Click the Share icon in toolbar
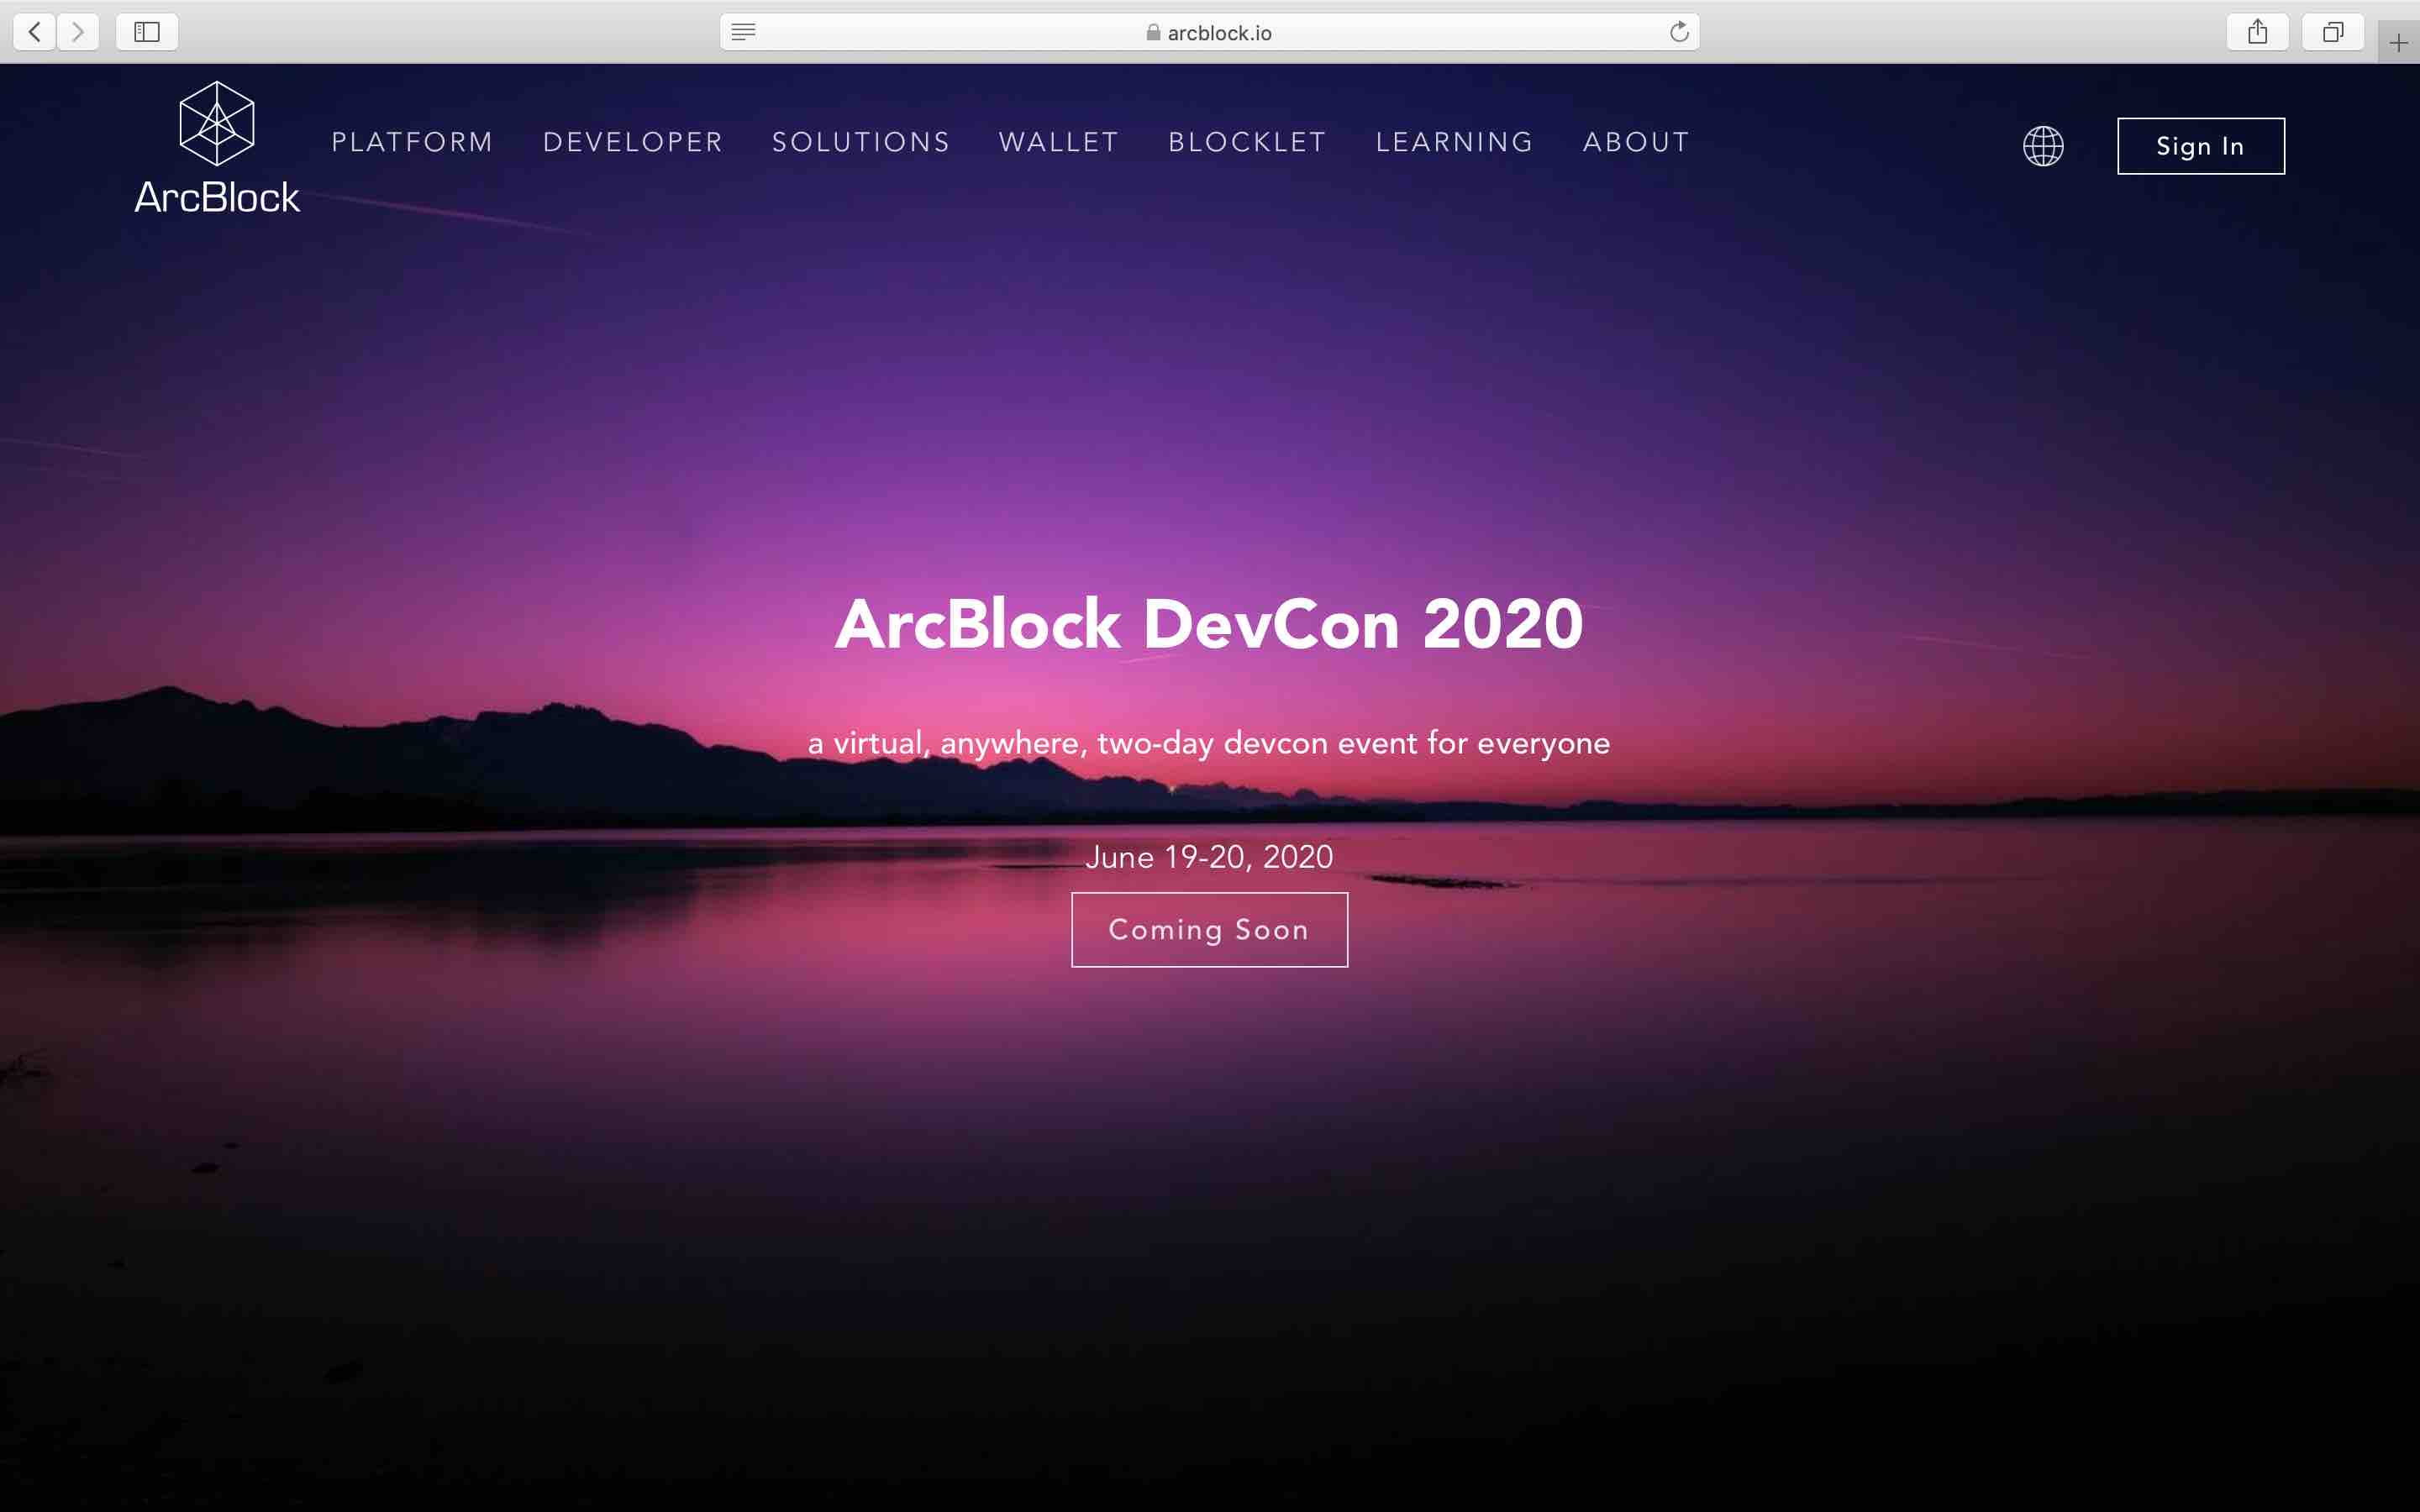The height and width of the screenshot is (1512, 2420). point(2257,32)
